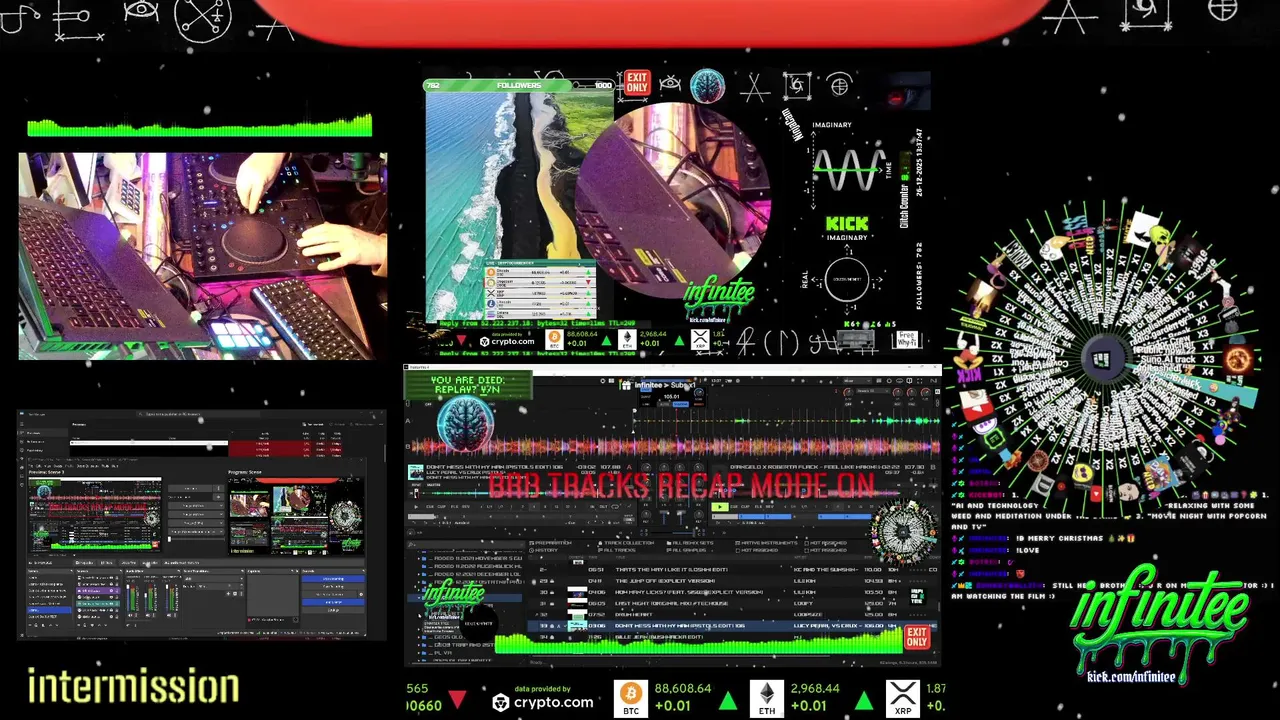
Task: Click the blue Studio Mode button in OBS Controls
Action: (x=333, y=602)
